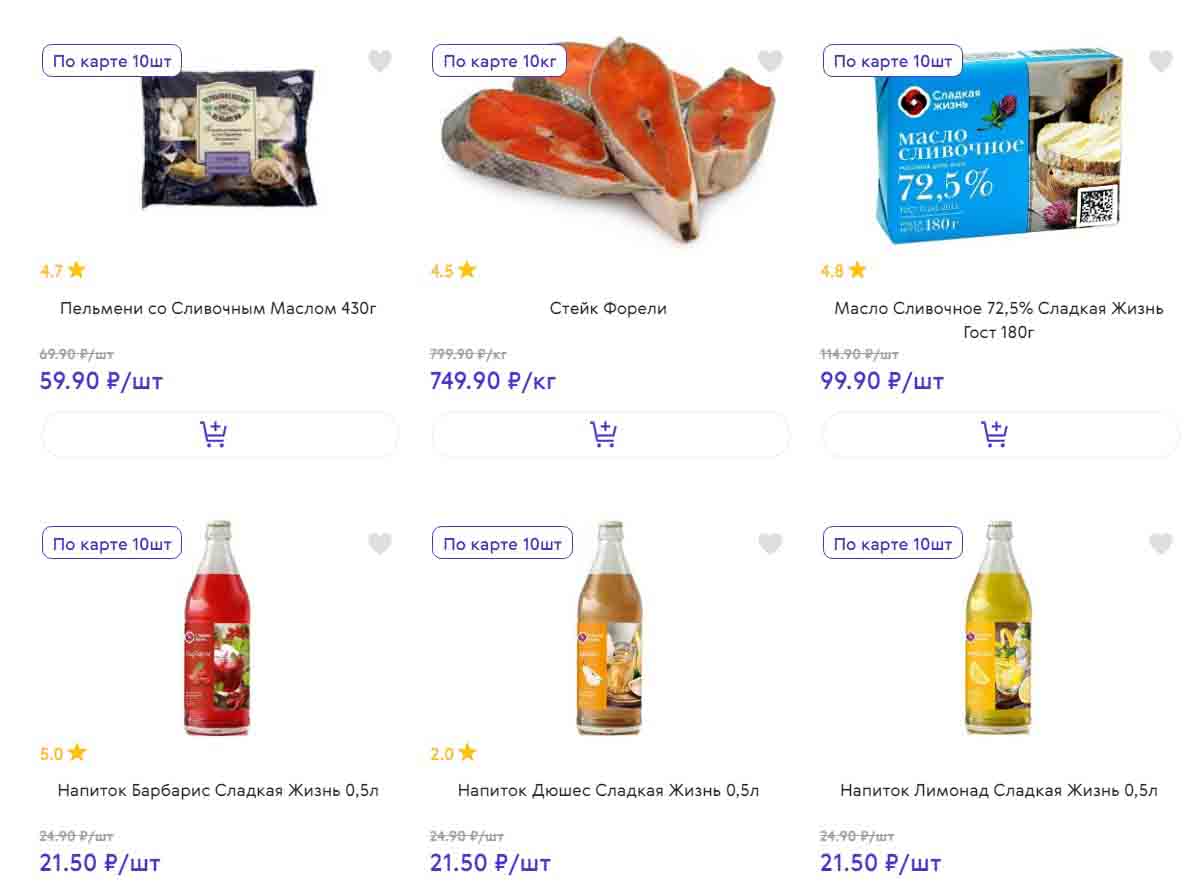Click the 4.7 star rating on Пельмени
1200x886 pixels.
[62, 270]
